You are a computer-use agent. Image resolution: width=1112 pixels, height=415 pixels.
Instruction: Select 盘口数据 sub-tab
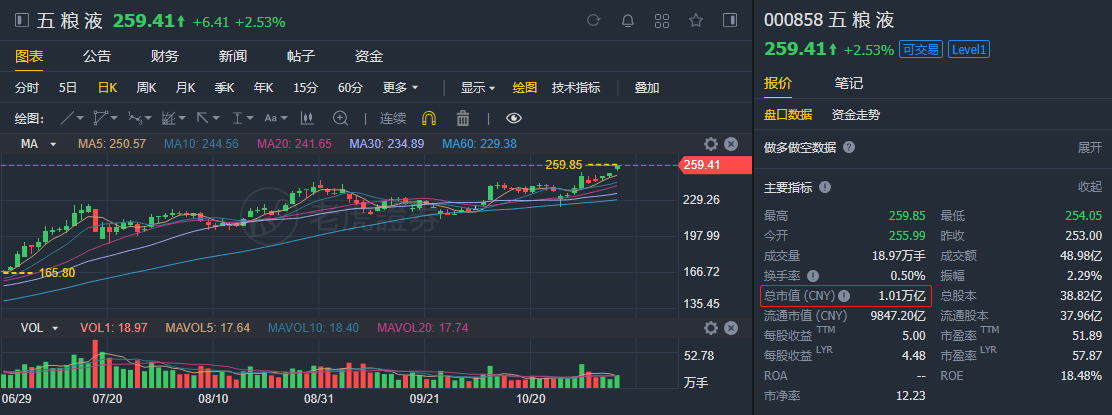(788, 114)
